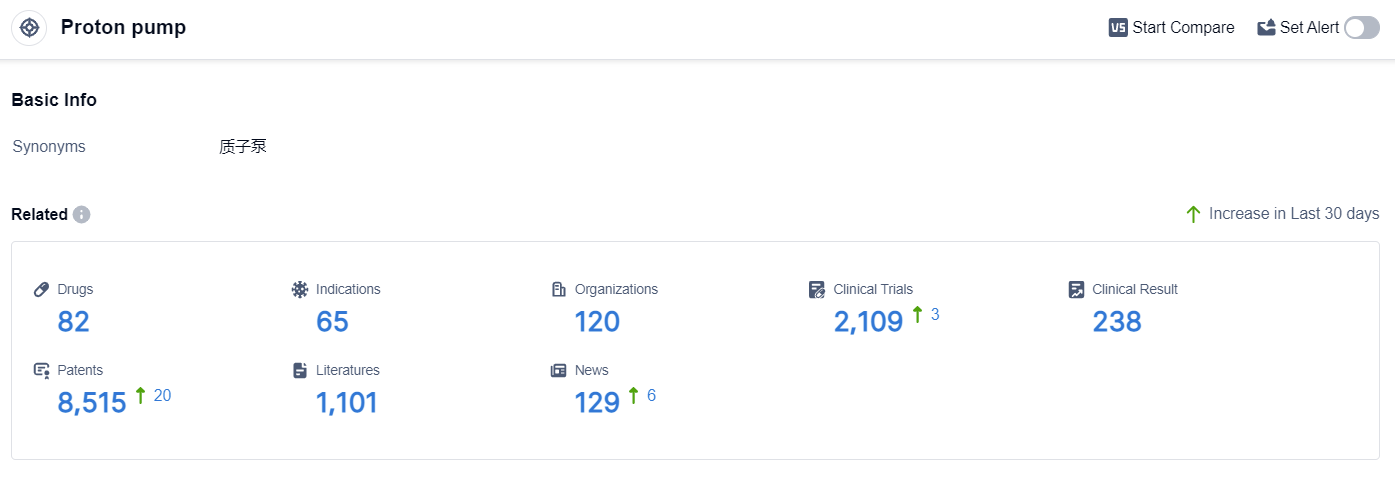Open the 2,109 Clinical Trials count
Screen dimensions: 1395x481
(x=868, y=322)
